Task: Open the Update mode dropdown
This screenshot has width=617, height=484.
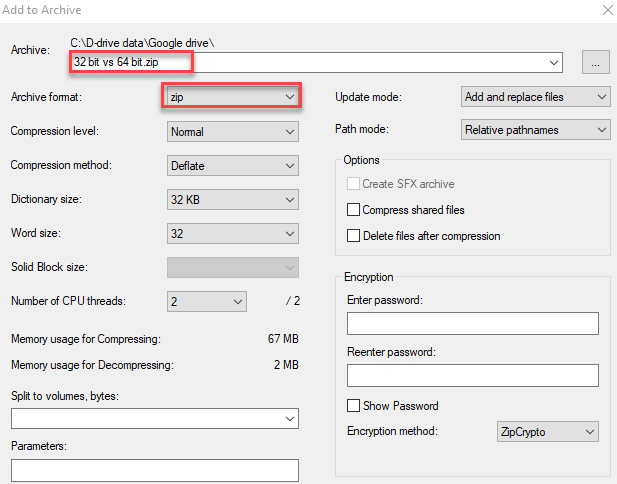Action: point(536,97)
